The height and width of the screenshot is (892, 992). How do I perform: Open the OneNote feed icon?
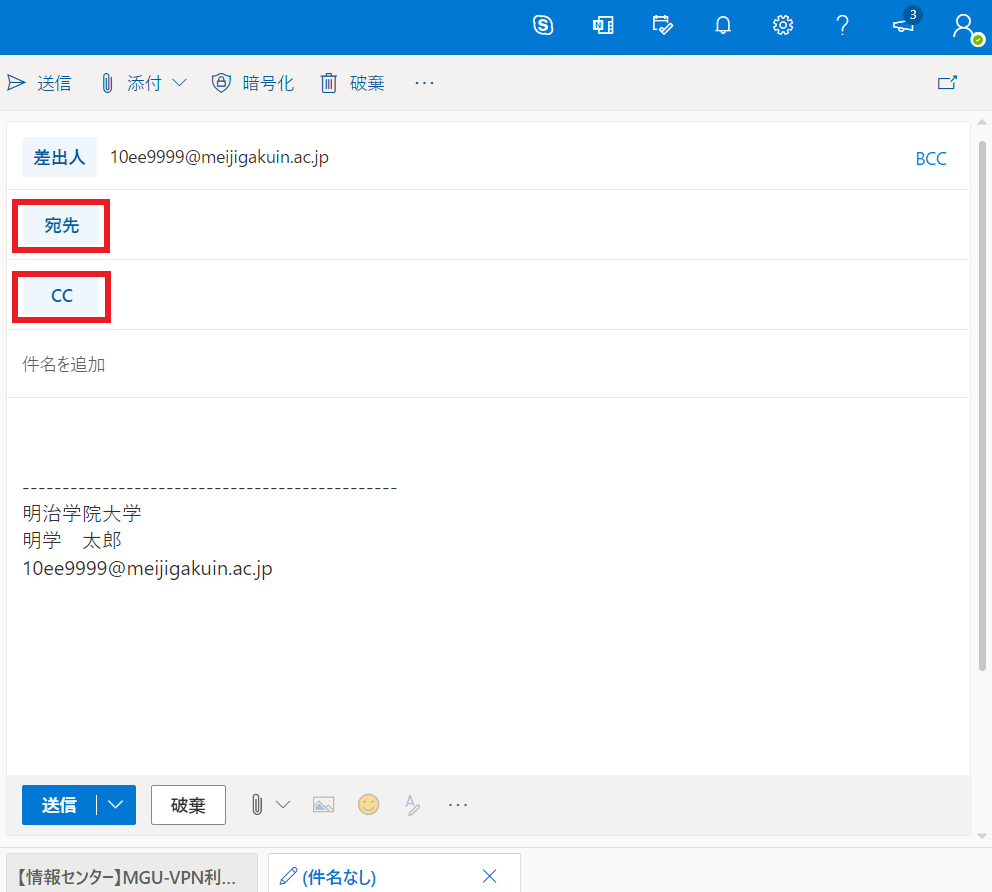[x=603, y=26]
